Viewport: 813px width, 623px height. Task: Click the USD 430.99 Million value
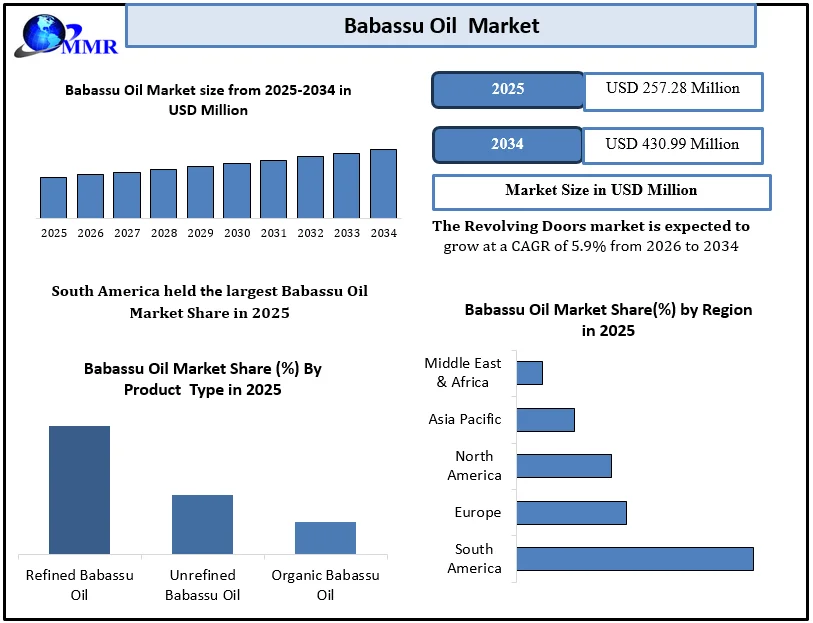pyautogui.click(x=672, y=146)
